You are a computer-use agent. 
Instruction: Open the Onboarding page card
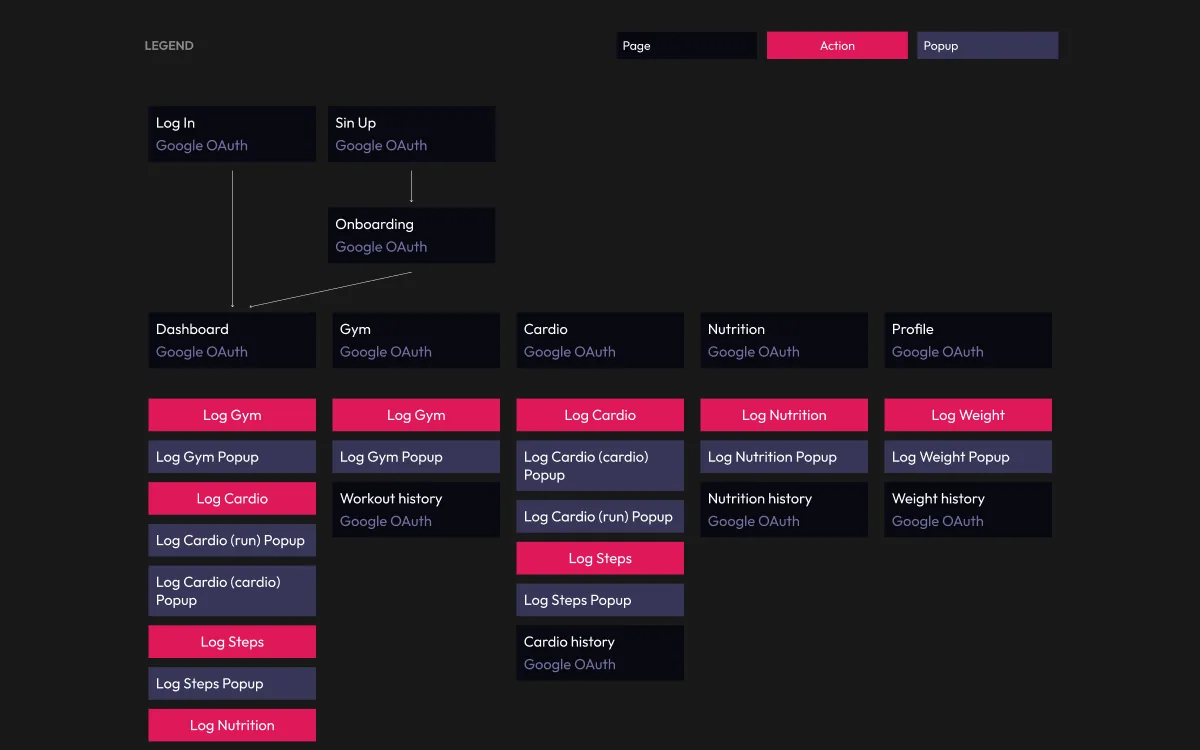point(412,235)
